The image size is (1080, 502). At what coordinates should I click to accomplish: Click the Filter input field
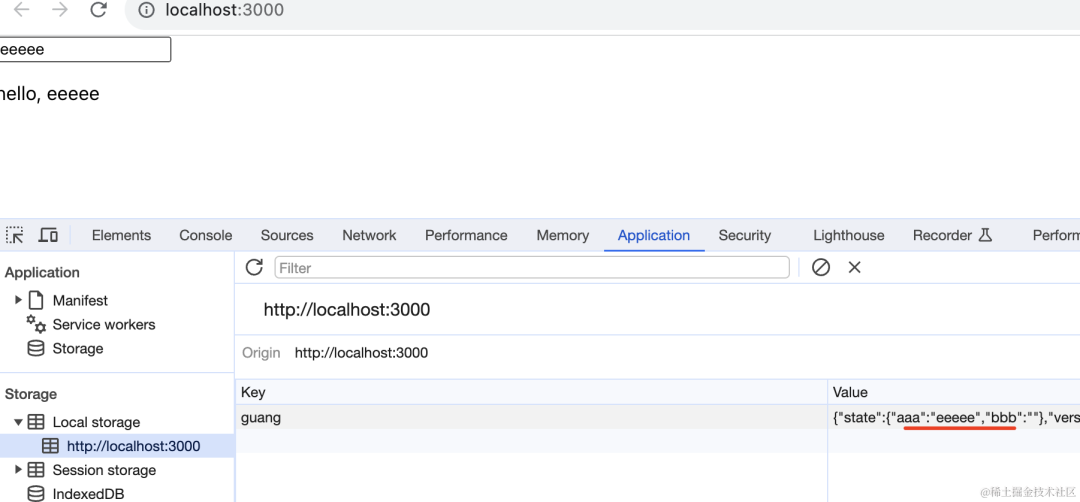(532, 267)
